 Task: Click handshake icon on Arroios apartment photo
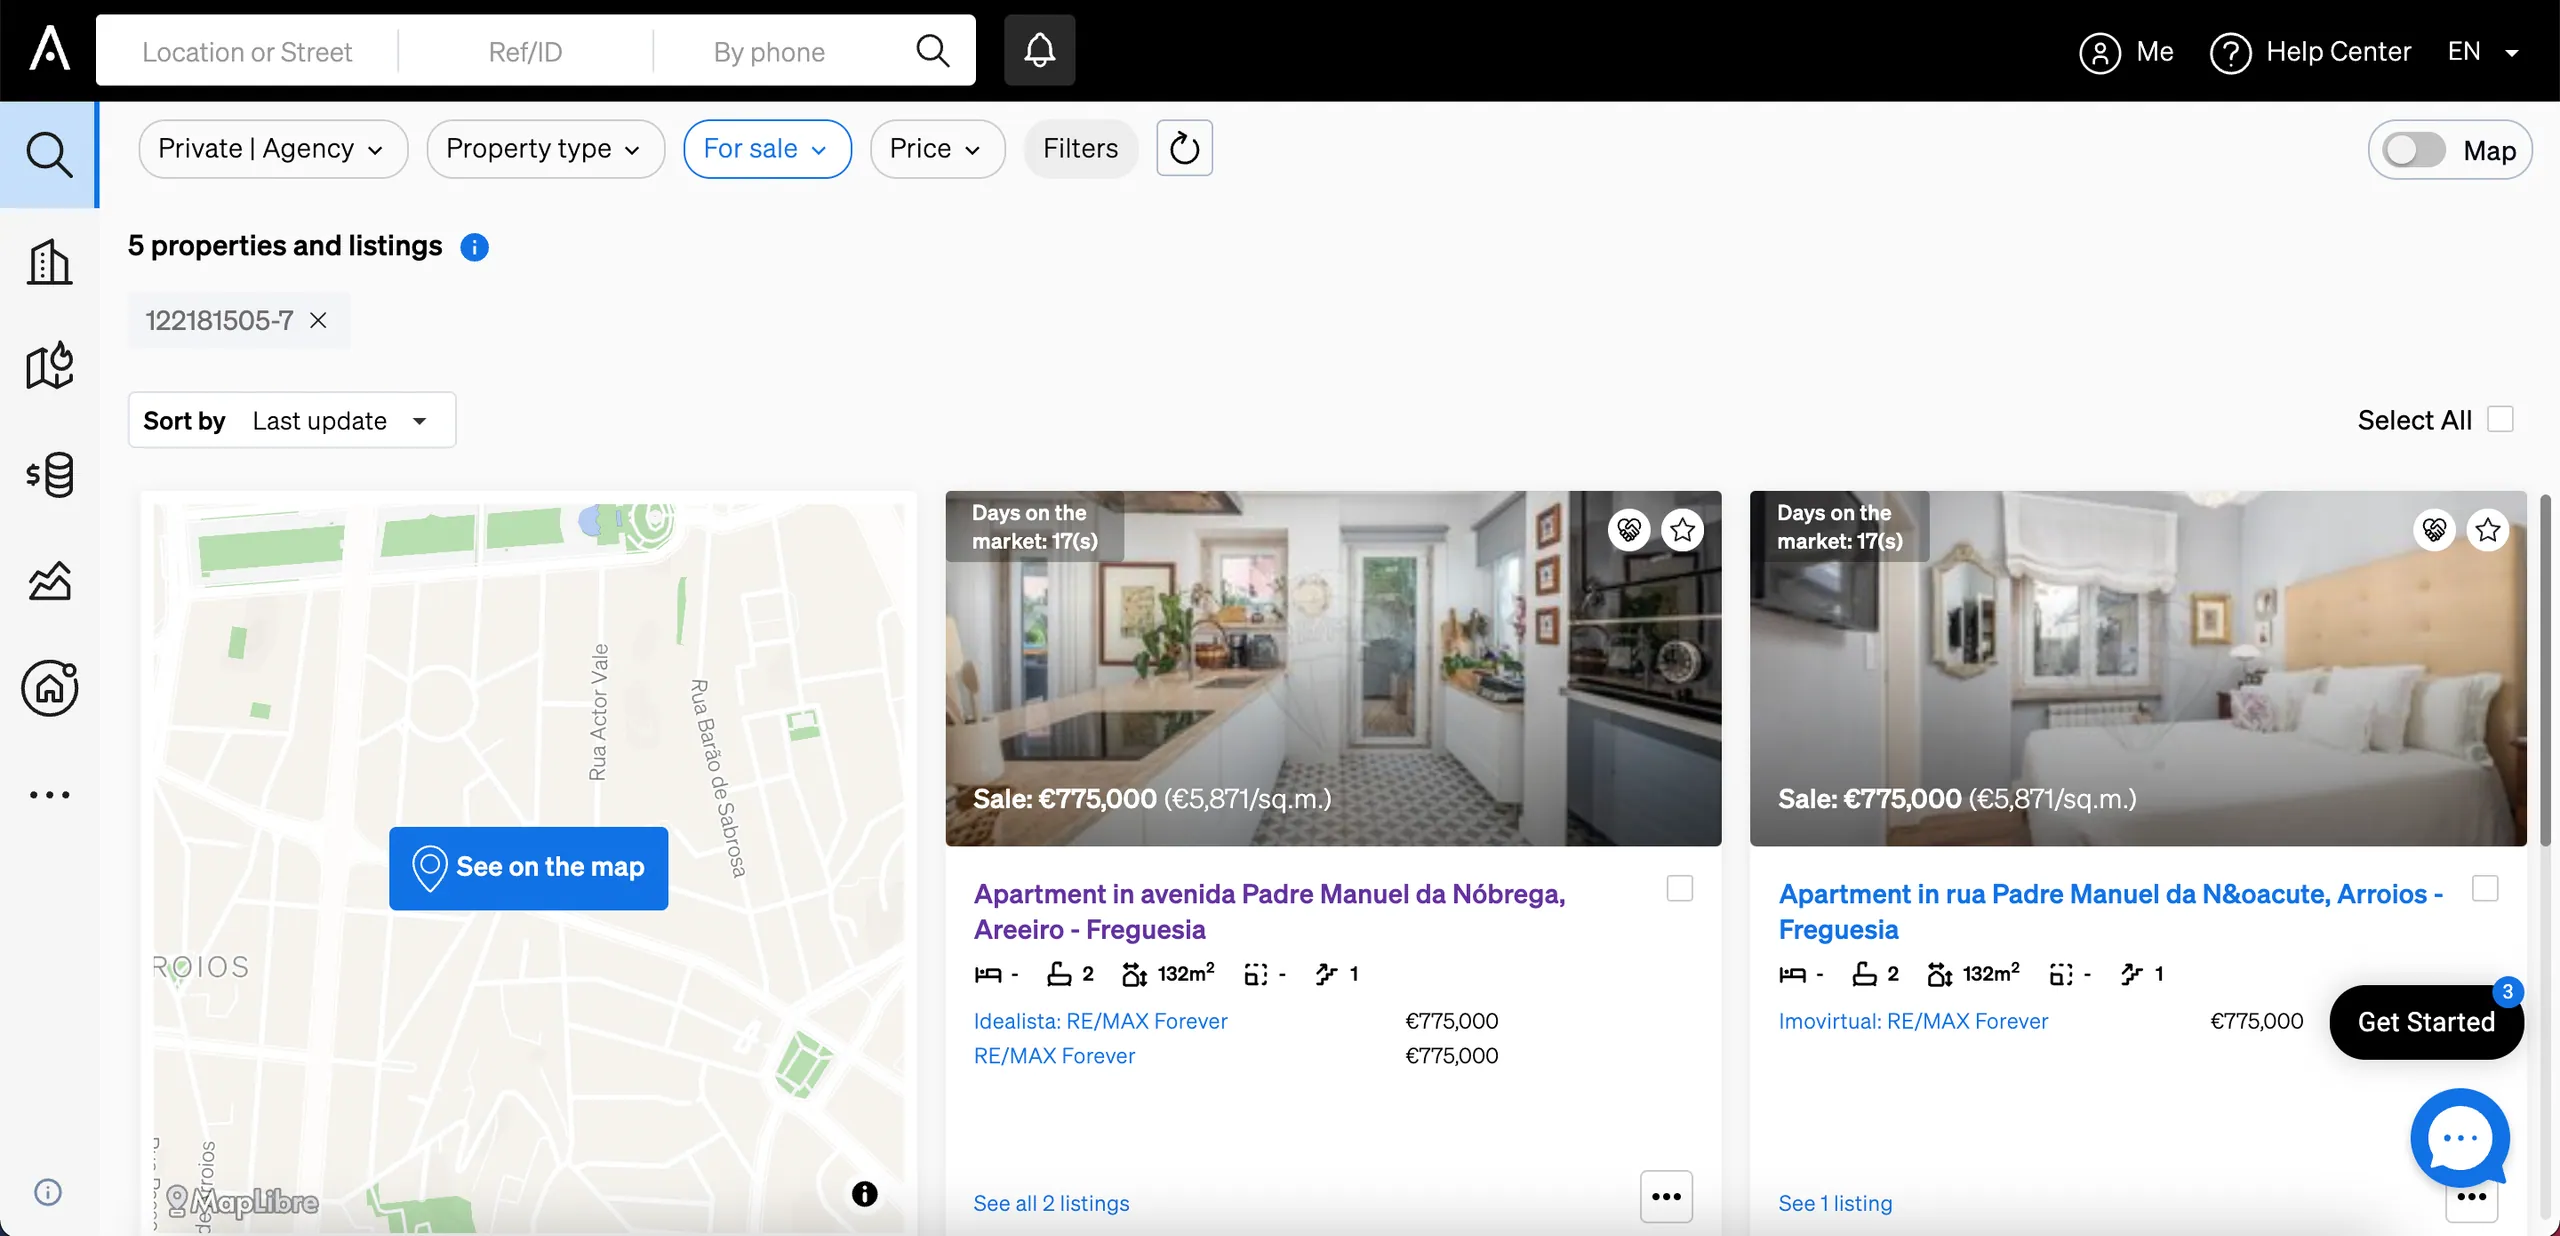pyautogui.click(x=2434, y=529)
